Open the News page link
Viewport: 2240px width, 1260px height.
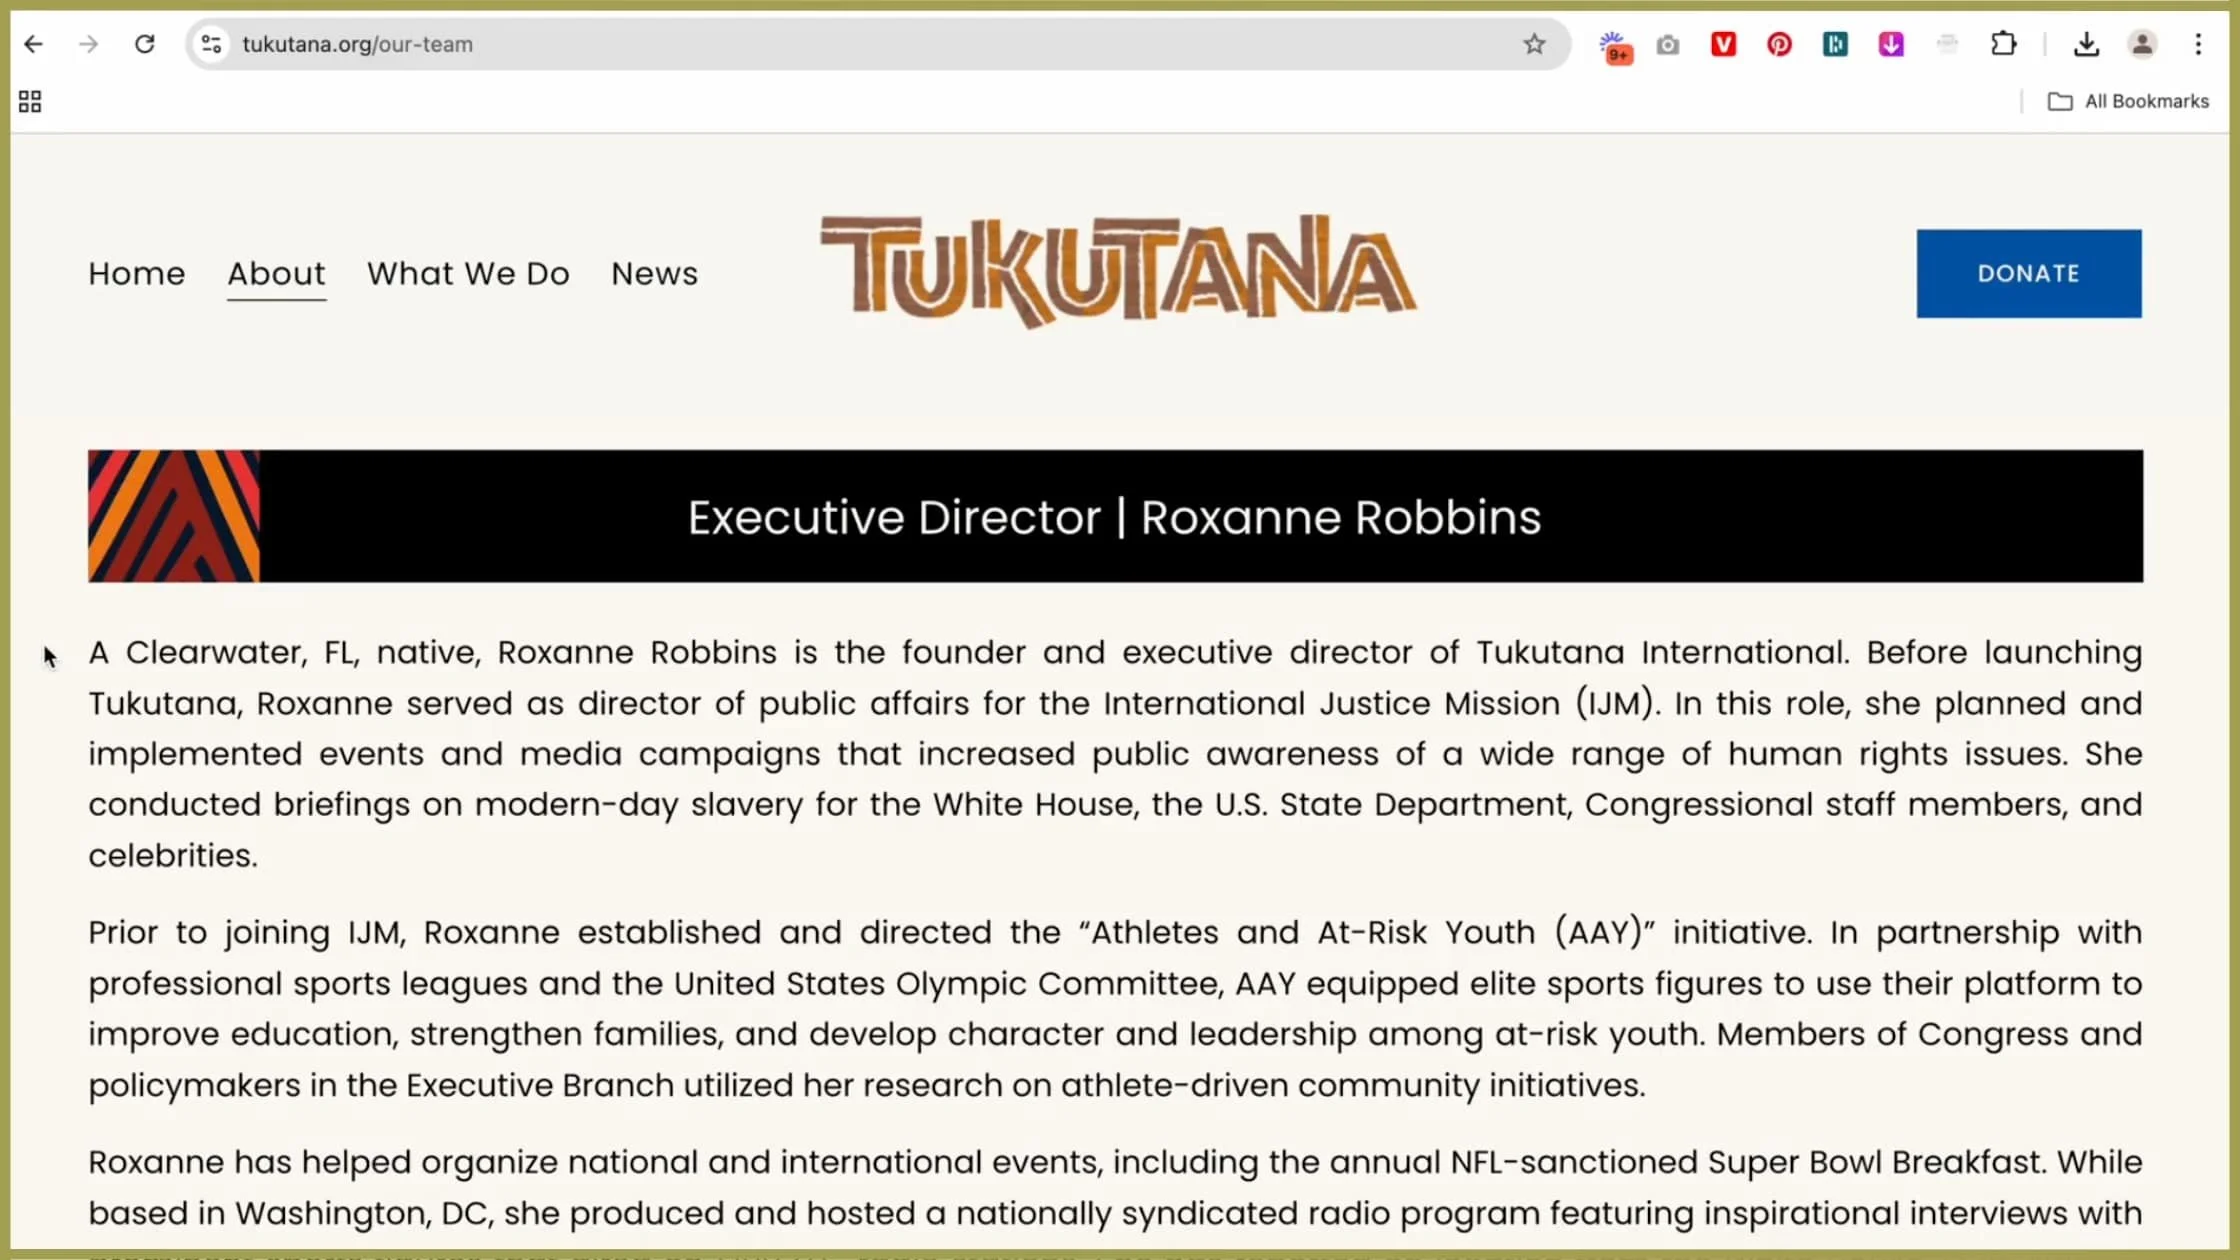coord(654,273)
